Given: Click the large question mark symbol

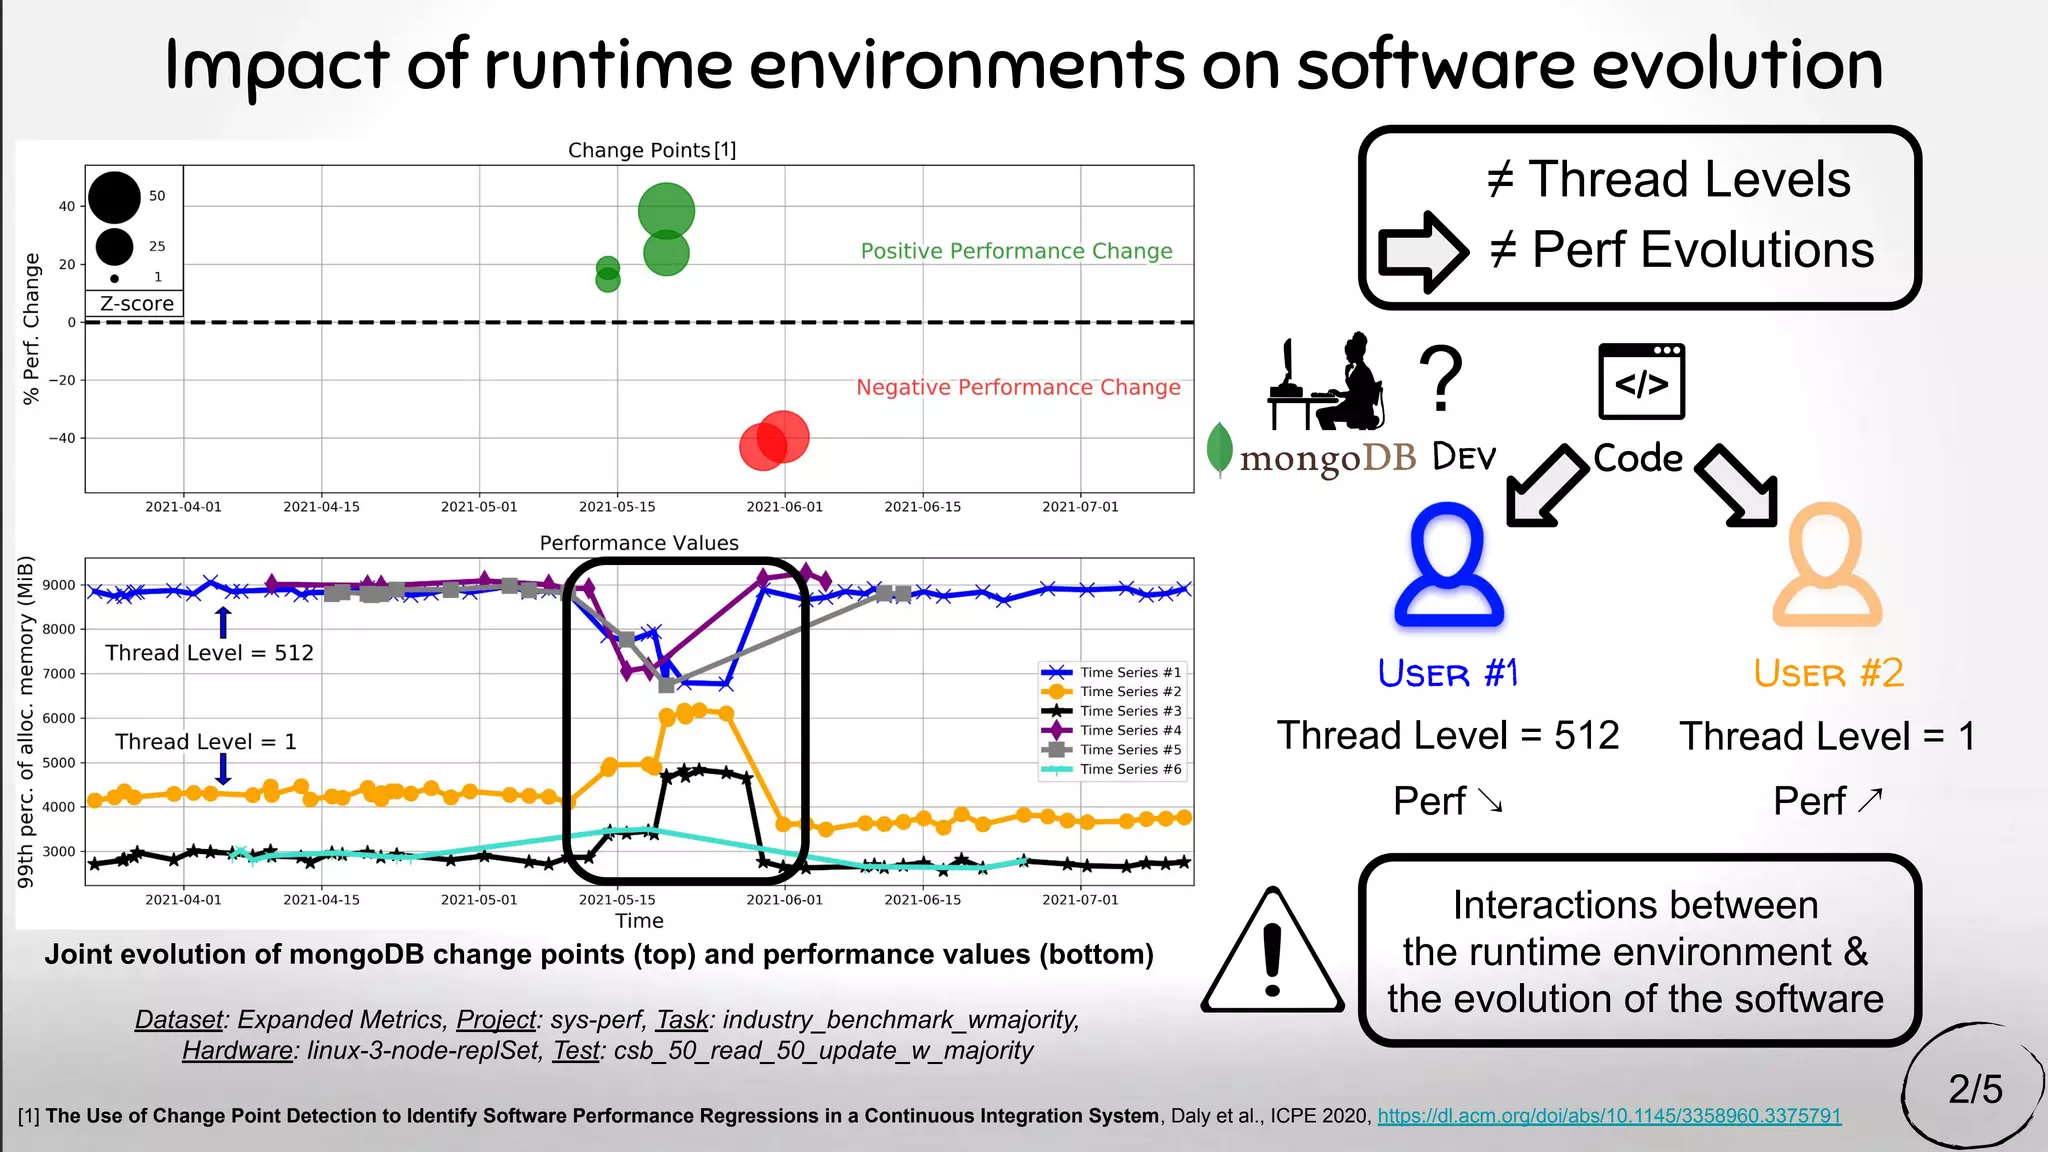Looking at the screenshot, I should click(1441, 378).
